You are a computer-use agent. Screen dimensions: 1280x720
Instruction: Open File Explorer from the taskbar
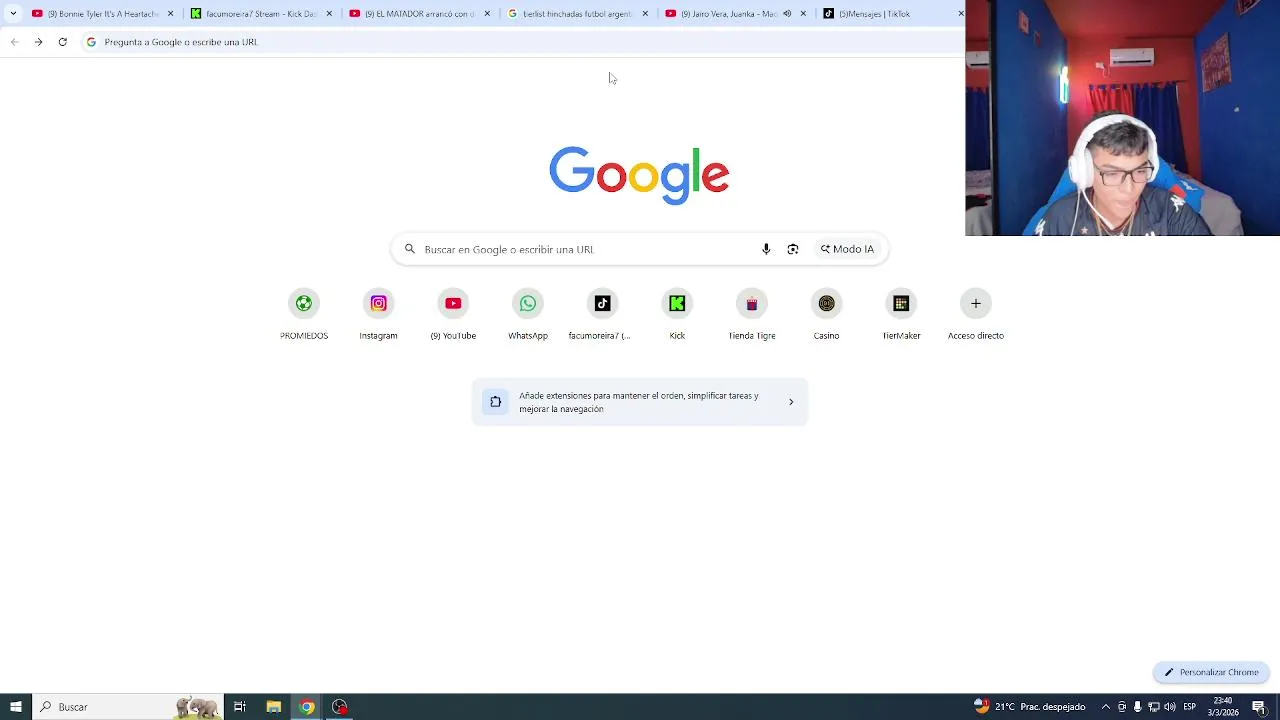(x=273, y=707)
